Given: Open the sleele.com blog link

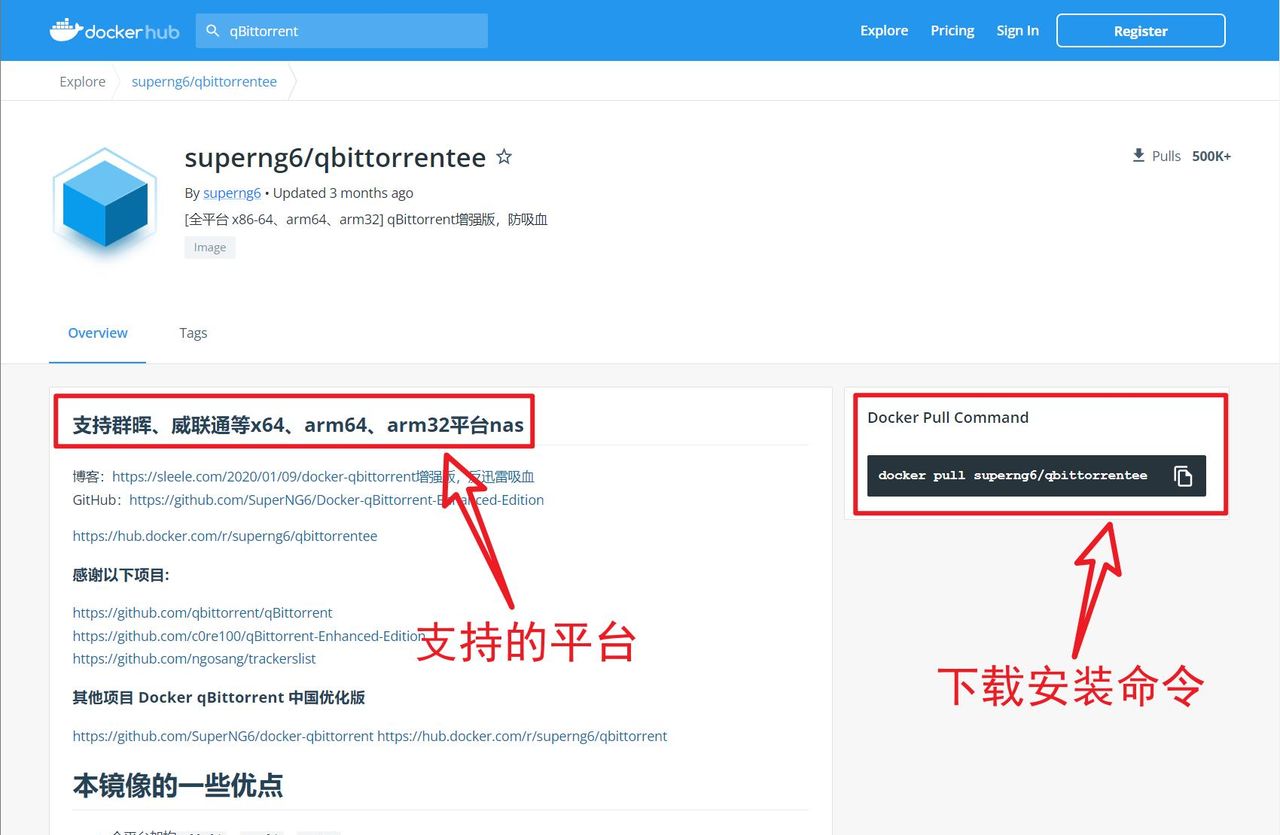Looking at the screenshot, I should (x=323, y=477).
